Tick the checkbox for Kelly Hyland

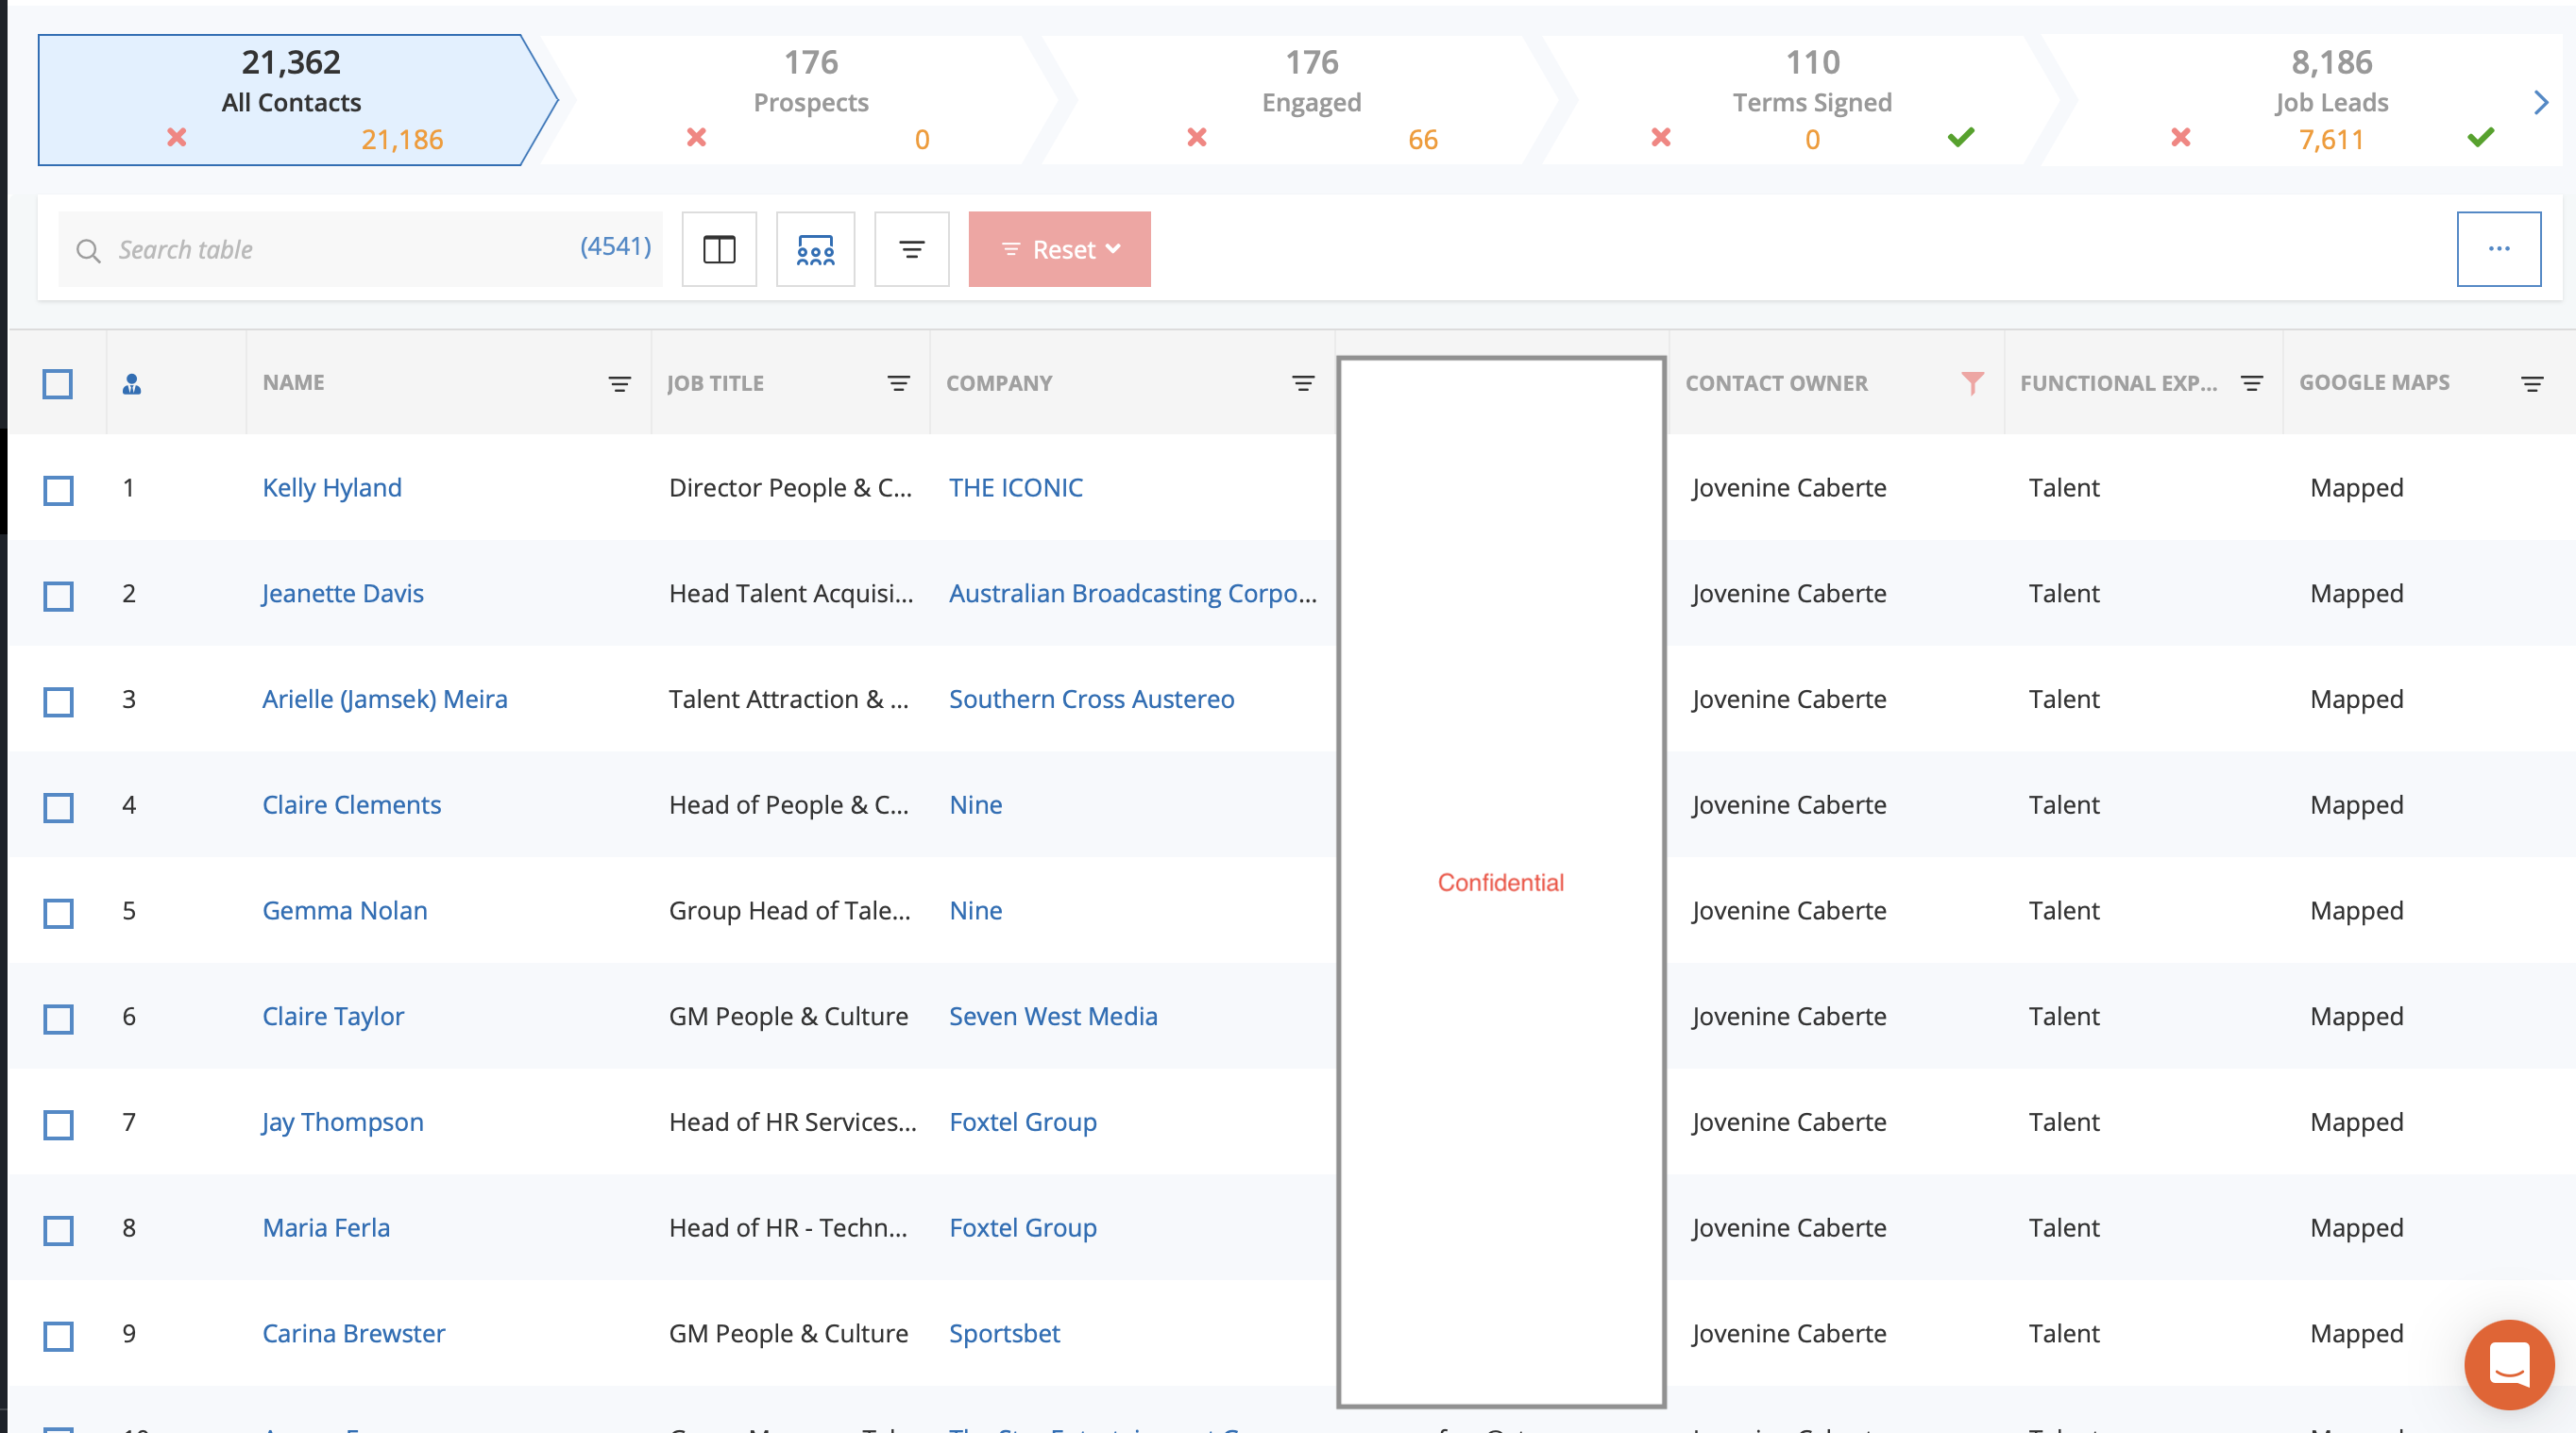click(x=59, y=490)
